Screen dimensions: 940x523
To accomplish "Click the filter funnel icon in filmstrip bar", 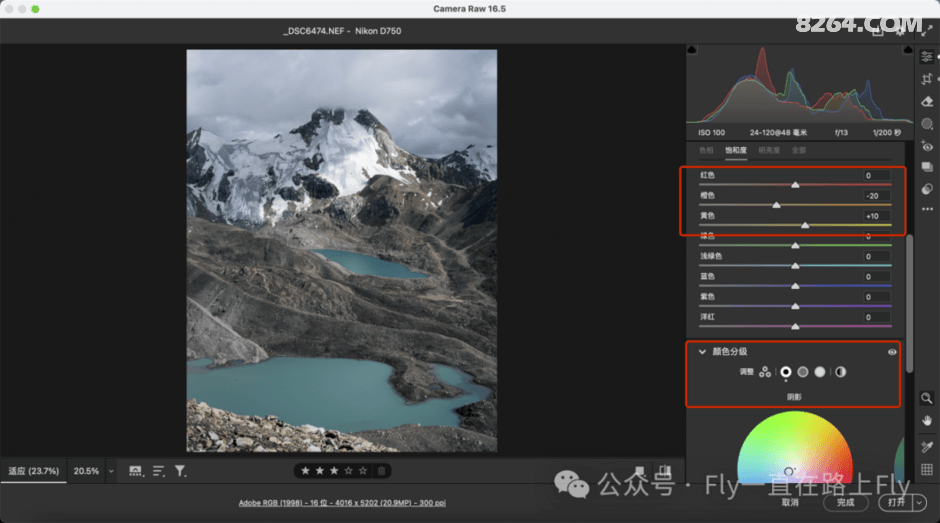I will point(180,471).
